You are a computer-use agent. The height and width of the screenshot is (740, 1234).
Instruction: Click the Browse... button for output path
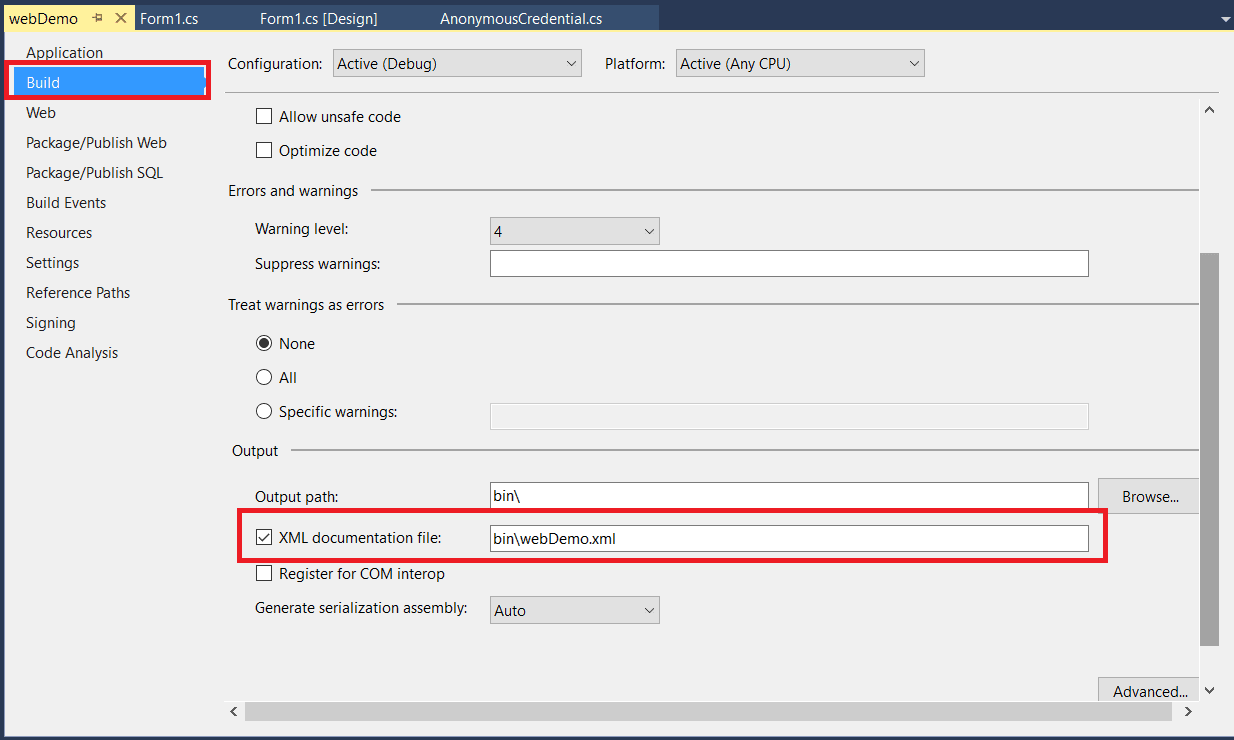pyautogui.click(x=1149, y=496)
